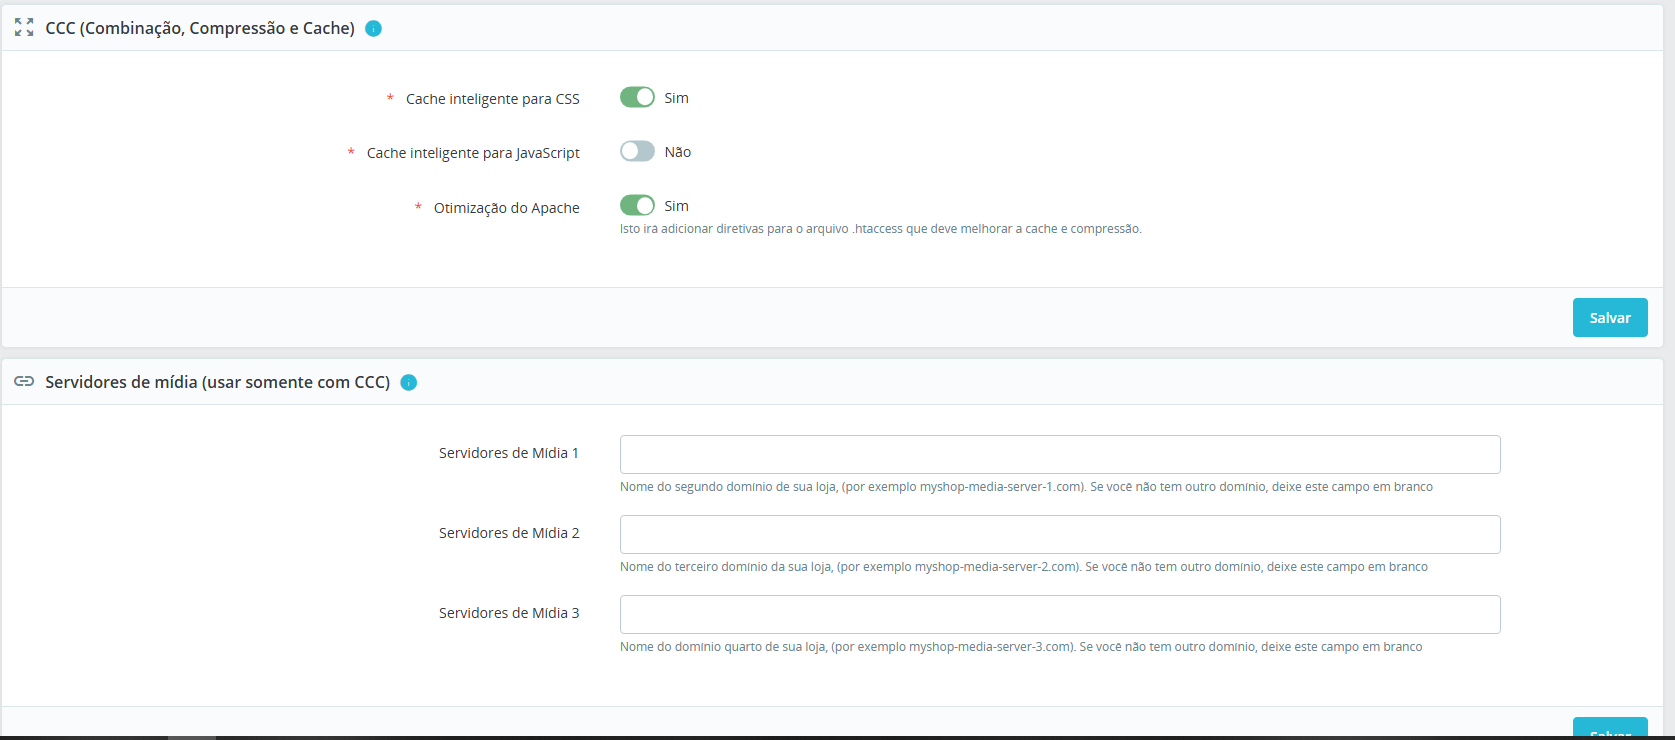Click the Sim text next to CSS cache toggle
Screen dimensions: 1675x740
click(677, 98)
